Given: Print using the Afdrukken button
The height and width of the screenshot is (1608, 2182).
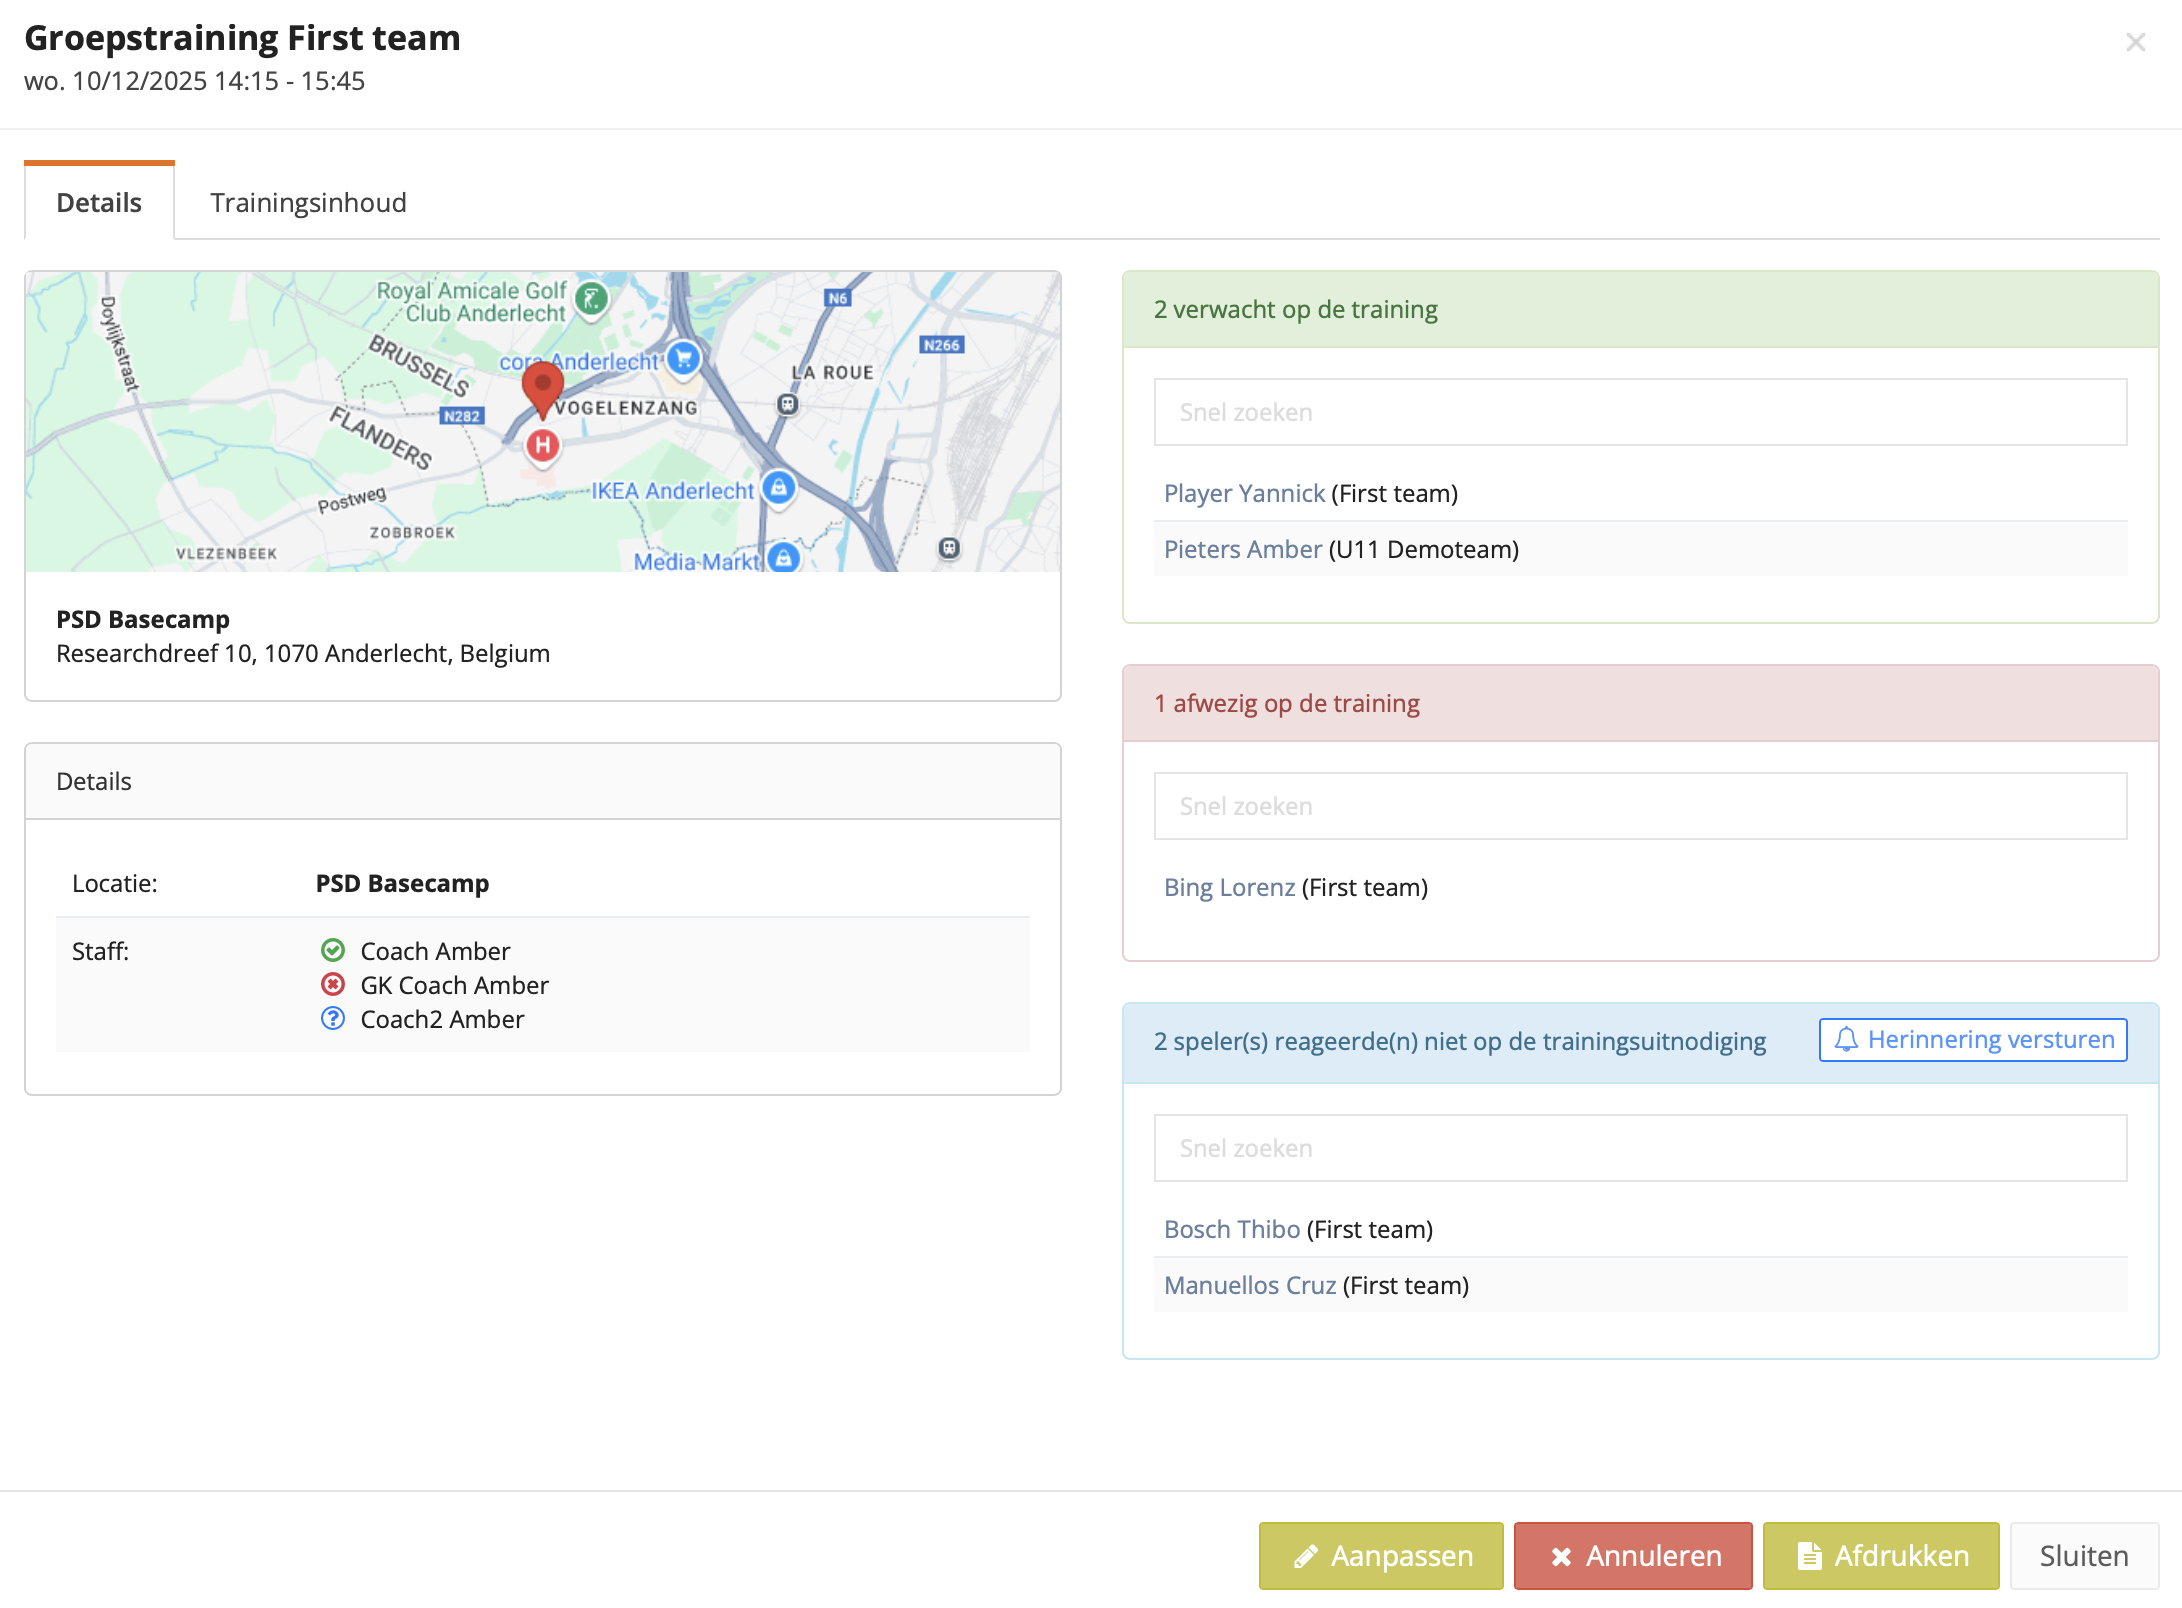Looking at the screenshot, I should point(1880,1556).
